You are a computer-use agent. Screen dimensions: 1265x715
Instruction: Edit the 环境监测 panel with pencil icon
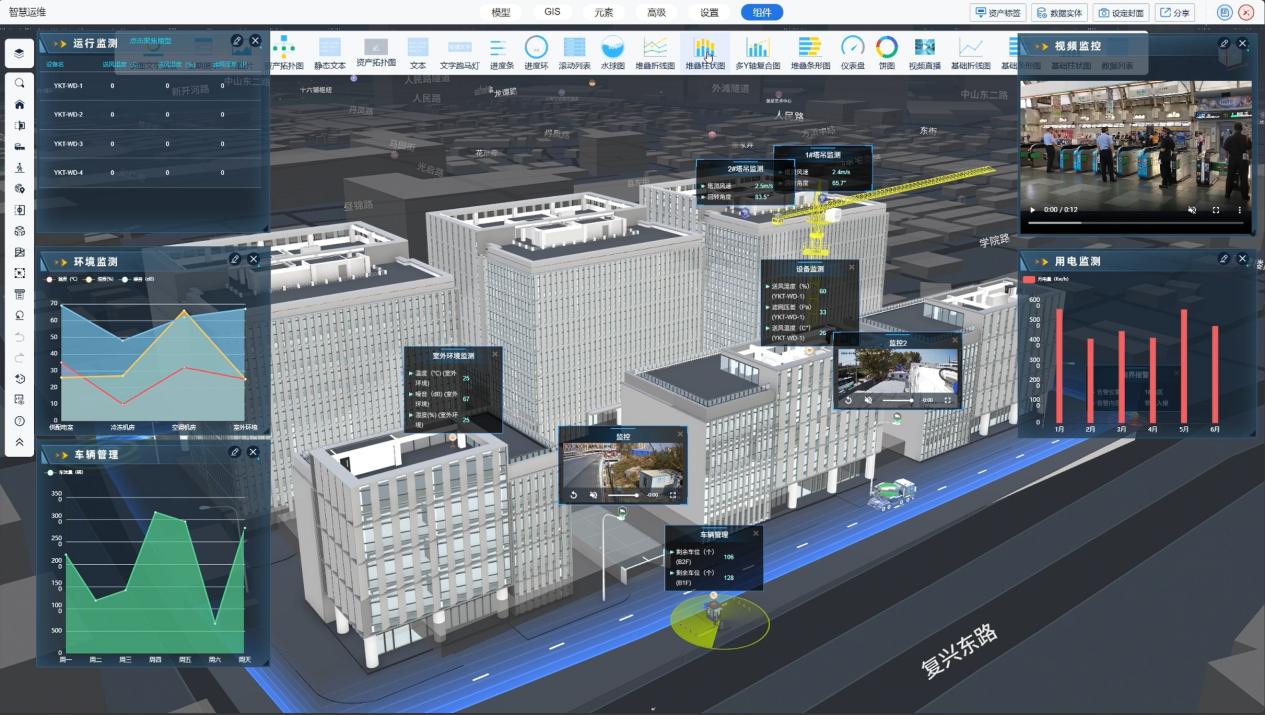click(x=235, y=259)
